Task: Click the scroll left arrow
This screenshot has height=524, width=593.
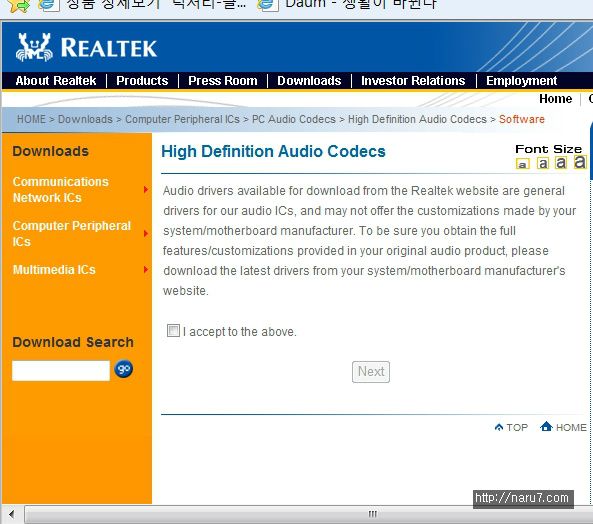Action: (x=11, y=514)
